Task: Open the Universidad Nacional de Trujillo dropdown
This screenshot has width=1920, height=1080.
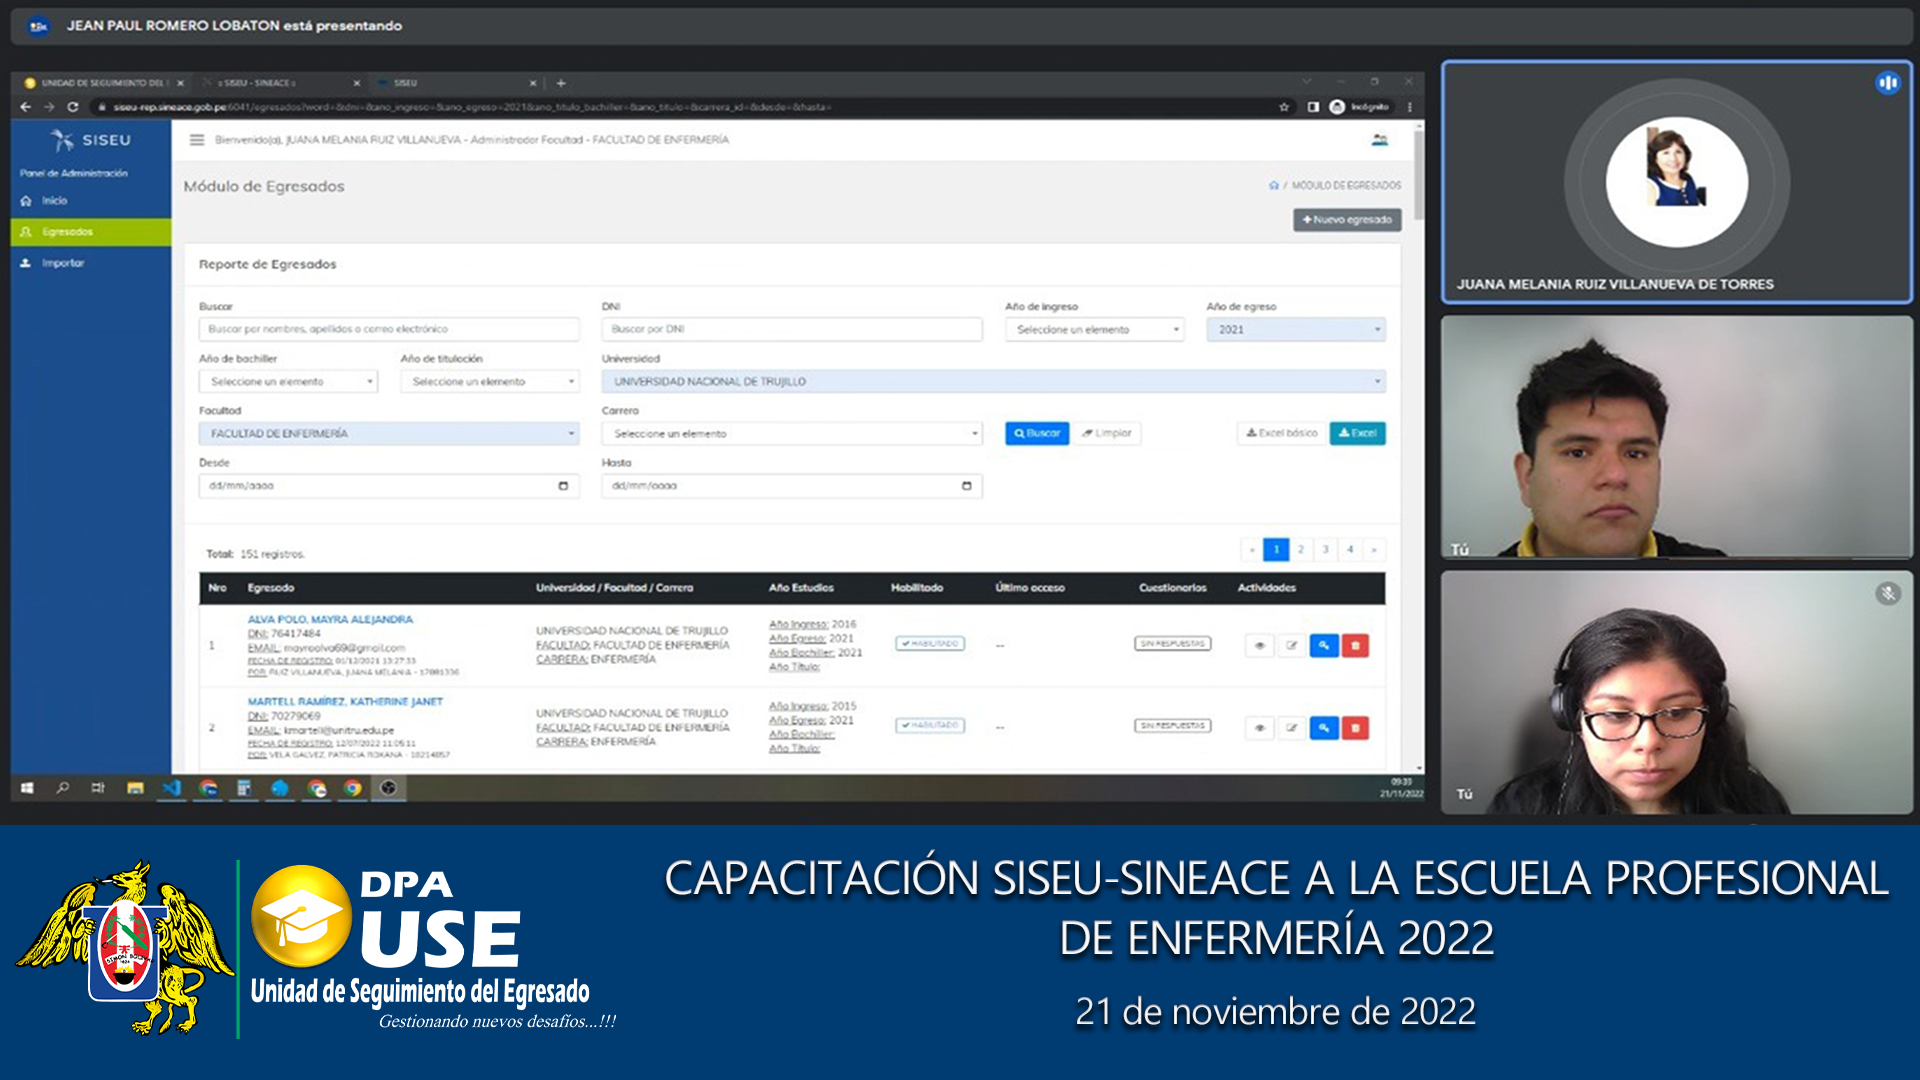Action: (993, 381)
